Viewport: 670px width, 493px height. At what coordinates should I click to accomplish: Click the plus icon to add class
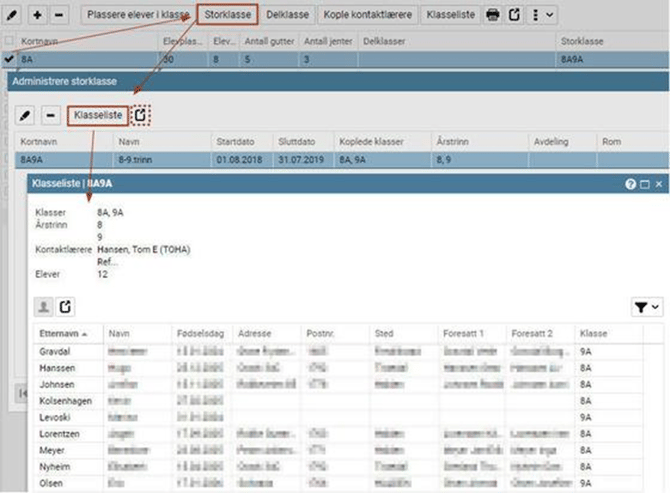36,15
